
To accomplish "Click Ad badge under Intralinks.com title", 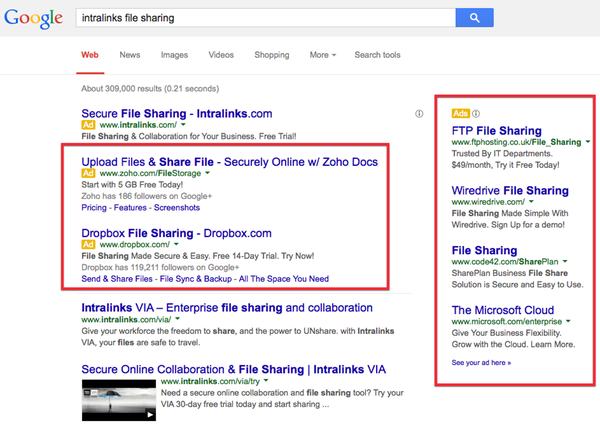I will pos(88,125).
